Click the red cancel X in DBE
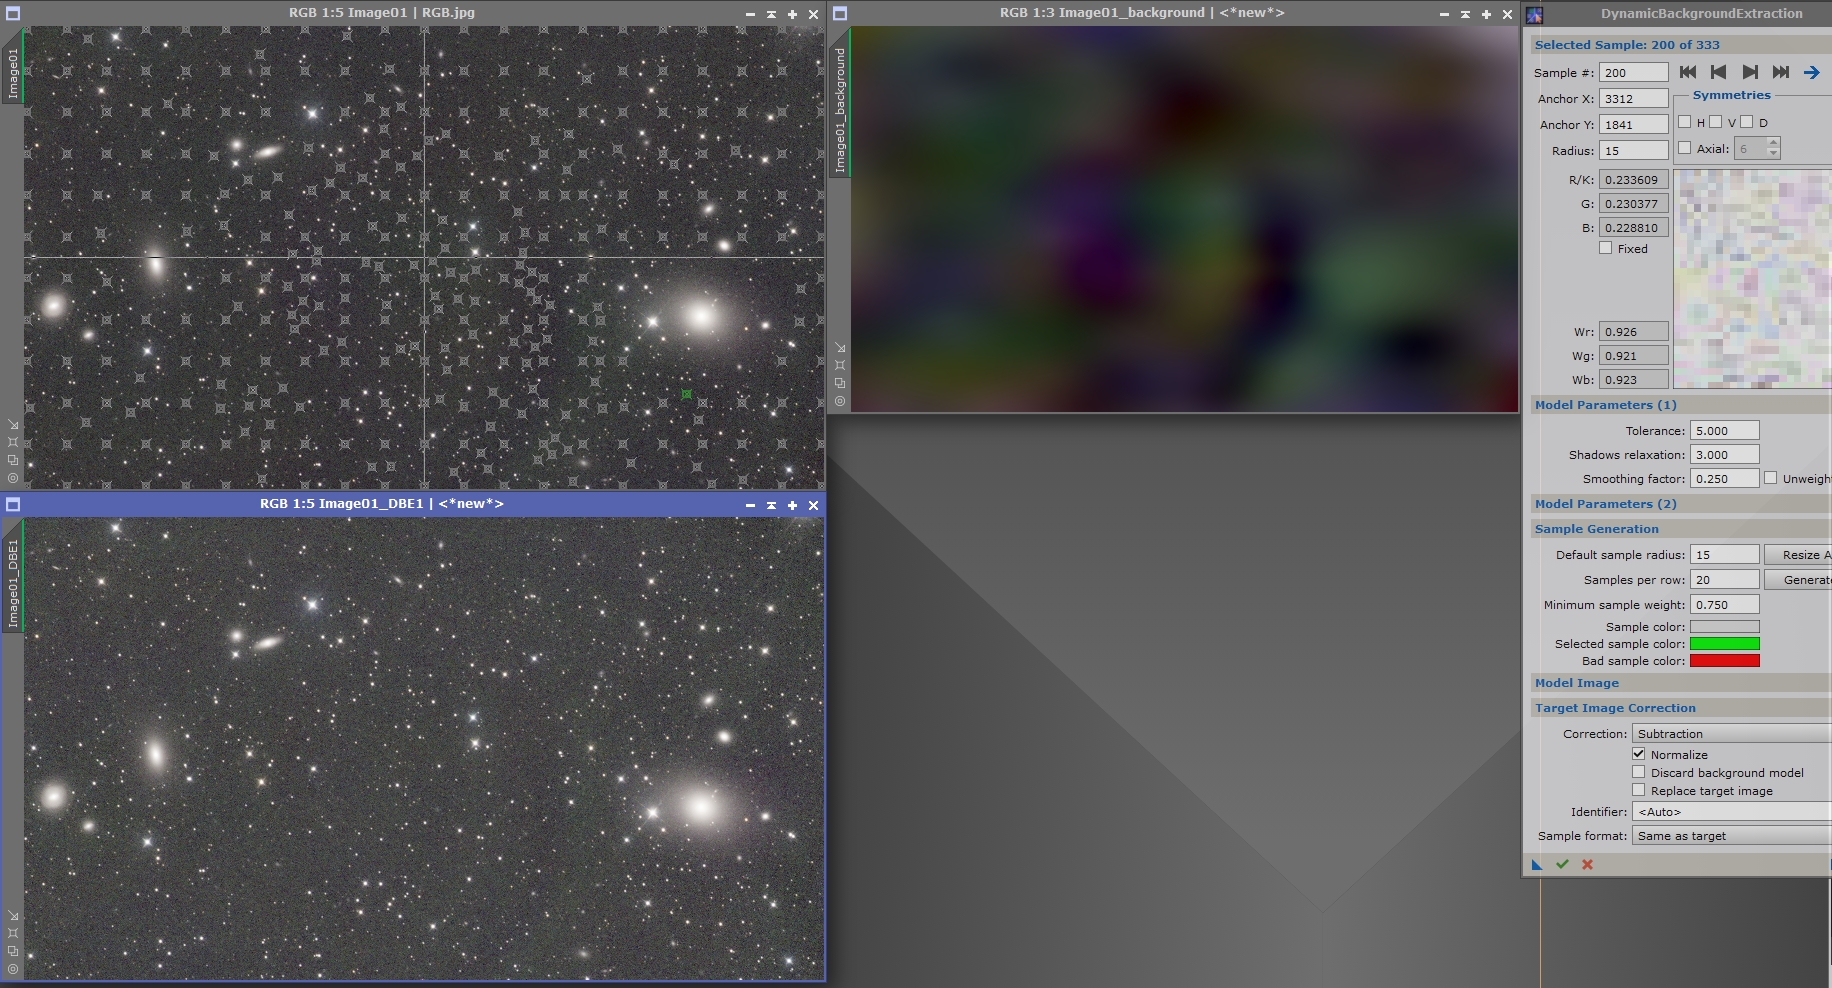This screenshot has height=988, width=1832. point(1587,865)
